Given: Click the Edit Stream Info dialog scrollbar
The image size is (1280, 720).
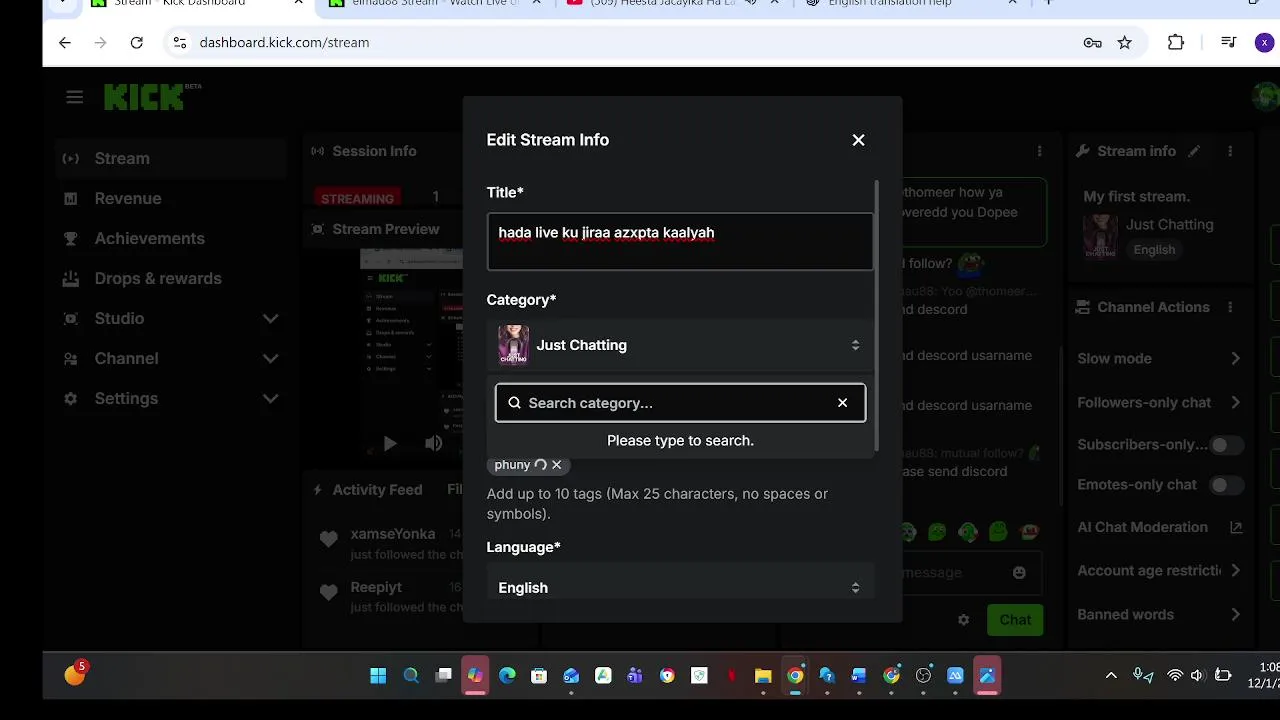Looking at the screenshot, I should 877,315.
